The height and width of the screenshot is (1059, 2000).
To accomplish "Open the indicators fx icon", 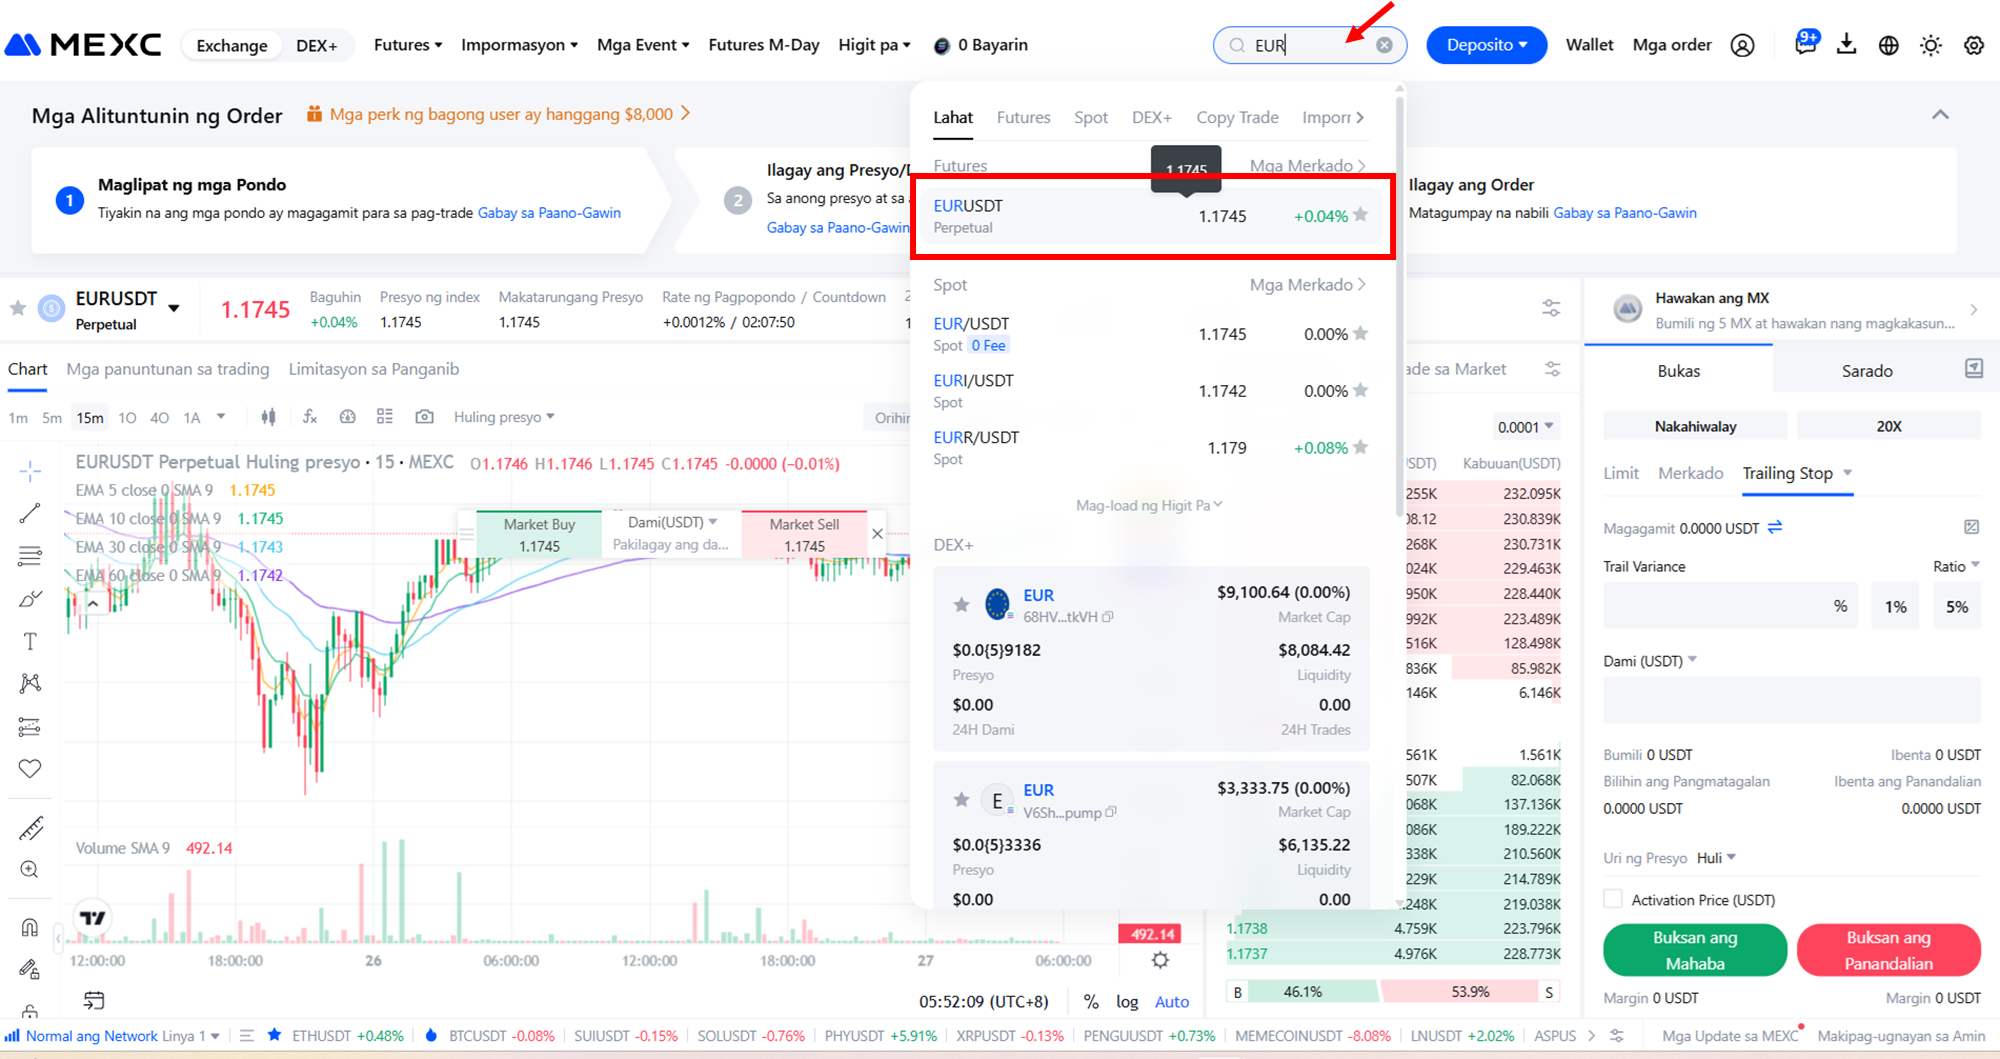I will [x=310, y=417].
